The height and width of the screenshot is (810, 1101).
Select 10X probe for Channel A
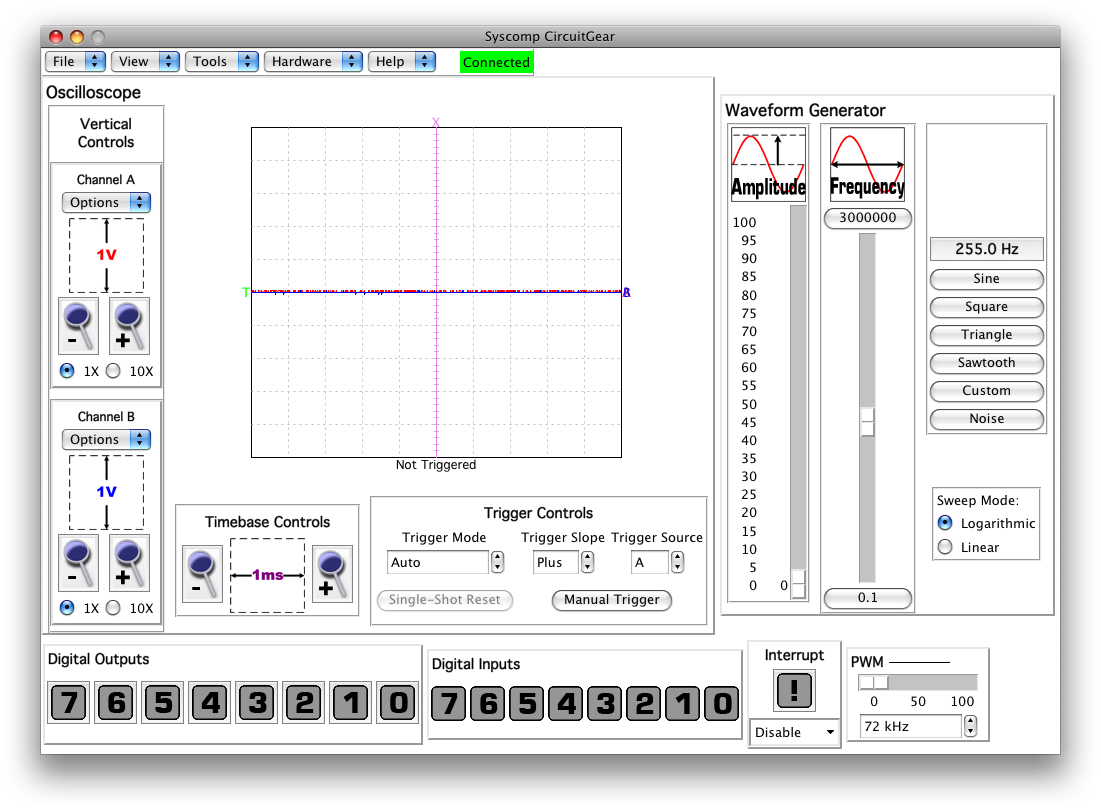(113, 371)
